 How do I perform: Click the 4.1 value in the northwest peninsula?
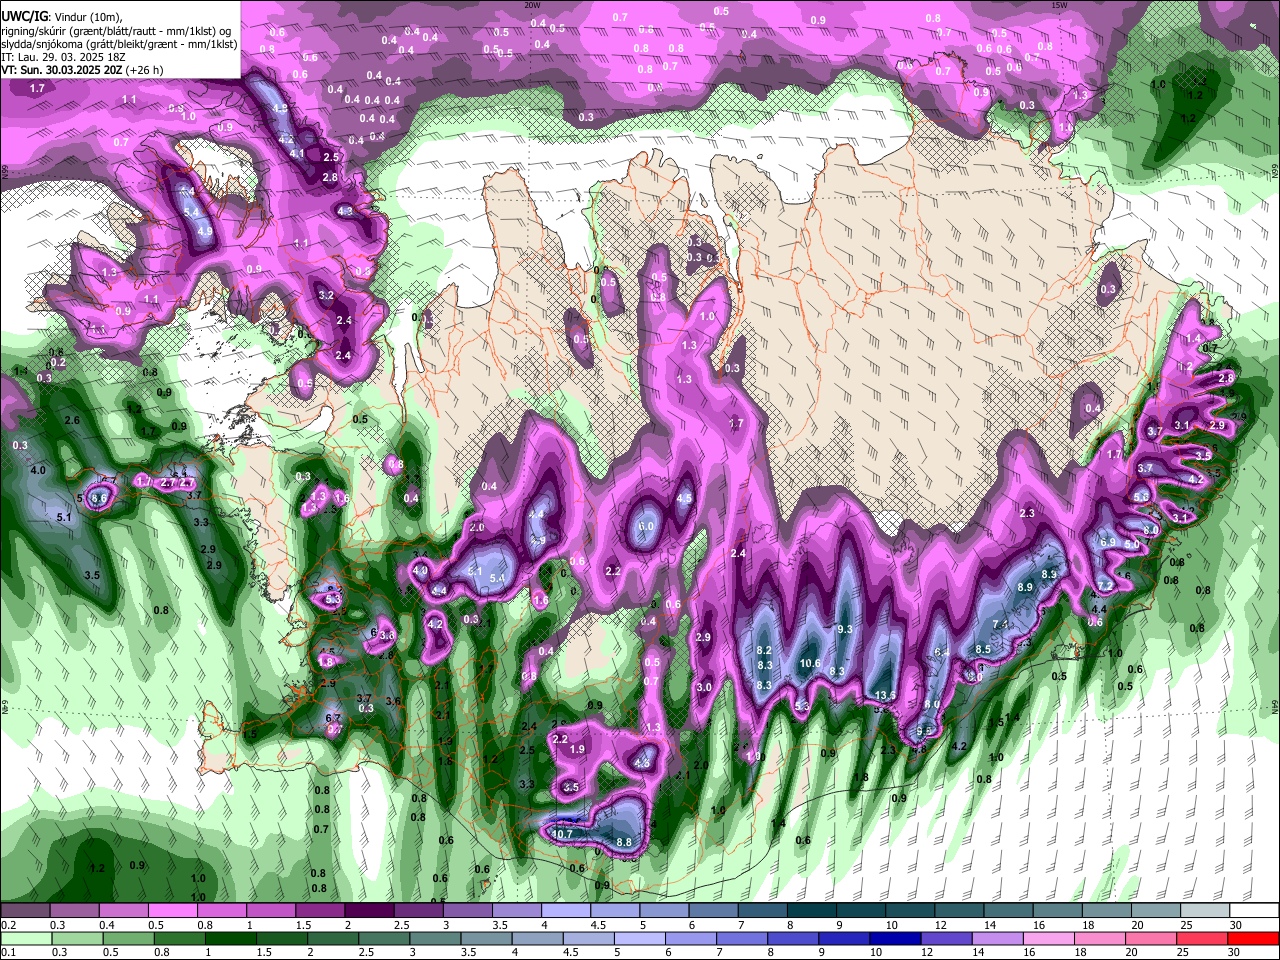[297, 154]
